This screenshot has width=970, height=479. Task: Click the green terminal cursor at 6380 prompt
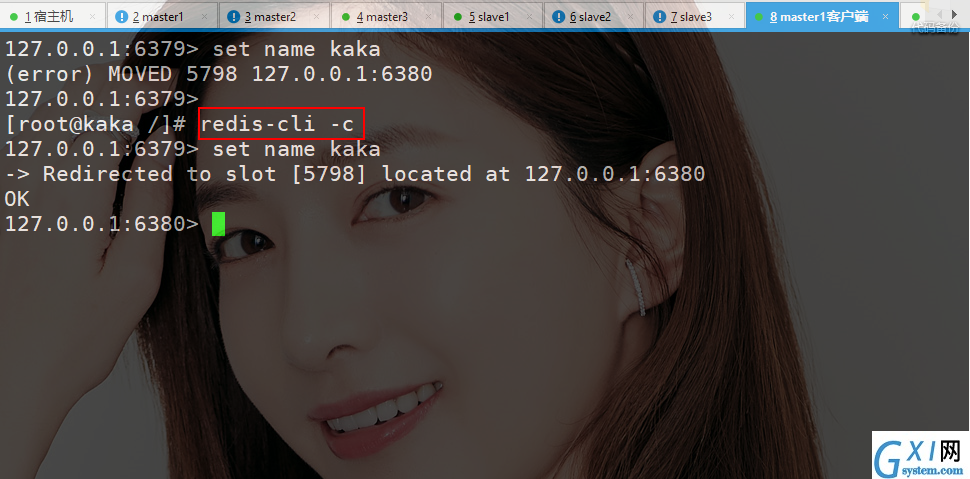[218, 224]
